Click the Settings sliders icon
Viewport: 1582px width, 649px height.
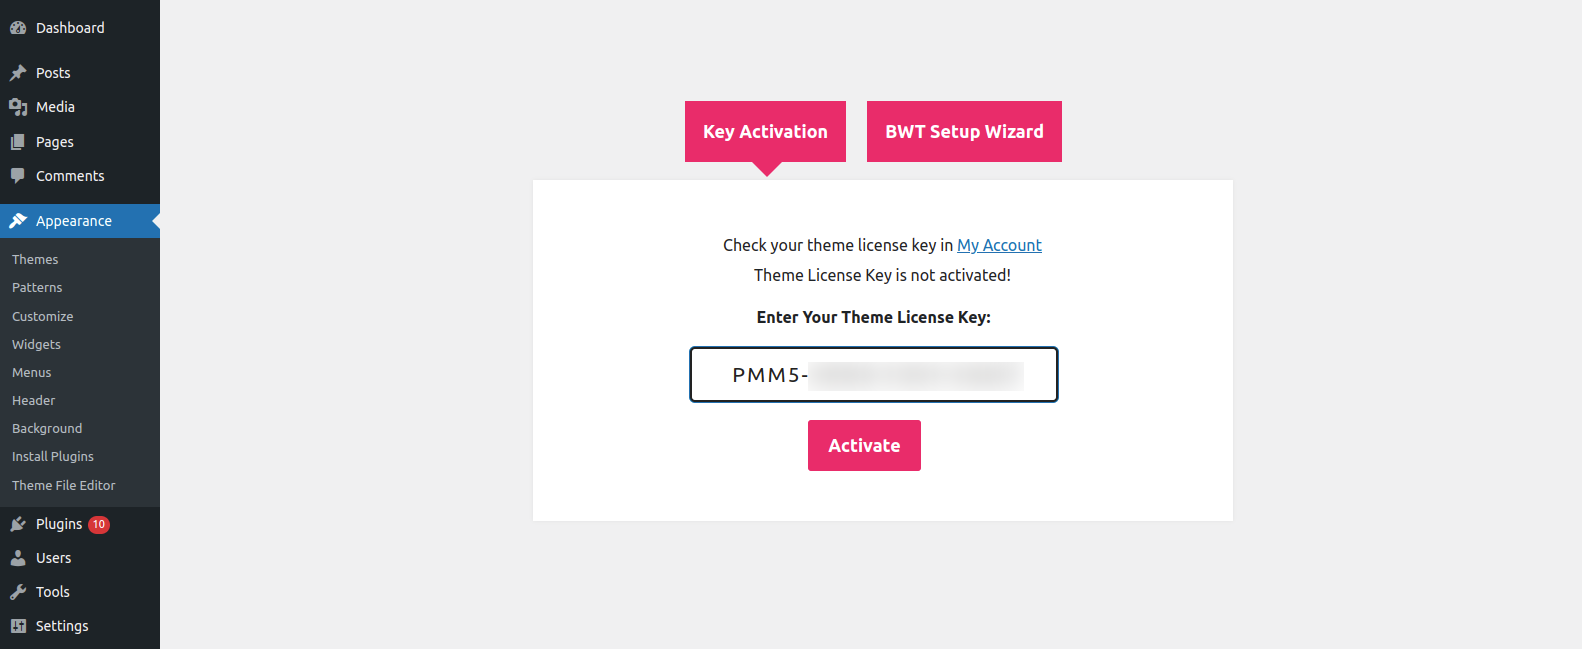[18, 626]
